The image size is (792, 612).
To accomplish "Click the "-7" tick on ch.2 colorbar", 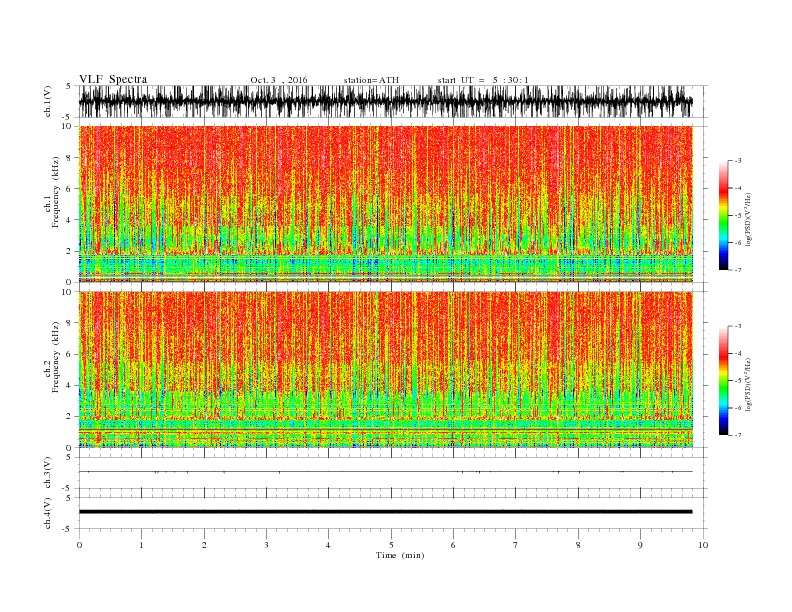I will tap(738, 435).
